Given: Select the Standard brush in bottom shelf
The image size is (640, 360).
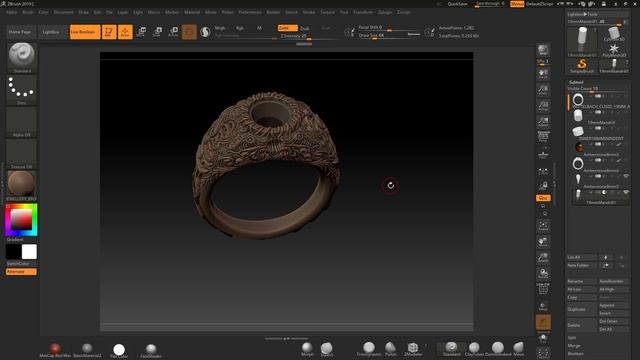Looking at the screenshot, I should click(x=451, y=349).
